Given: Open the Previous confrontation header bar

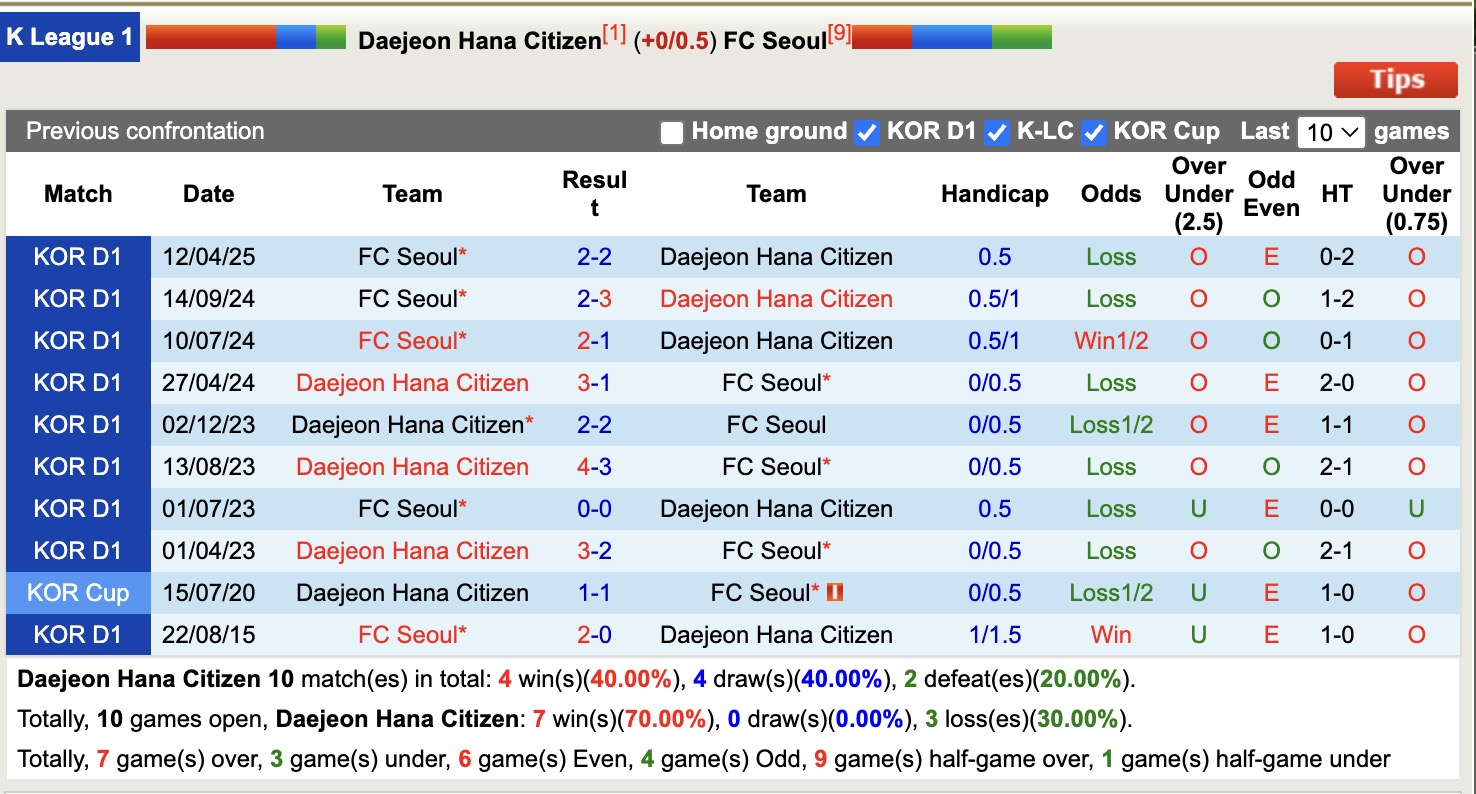Looking at the screenshot, I should coord(144,131).
